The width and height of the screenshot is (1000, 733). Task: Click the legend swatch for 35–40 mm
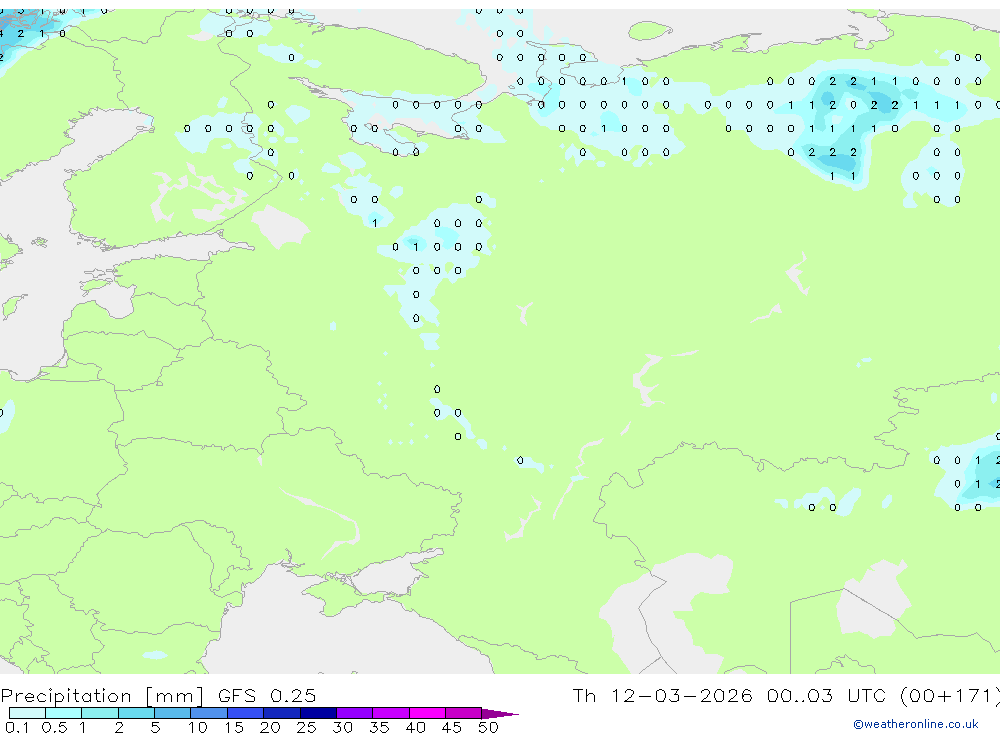pyautogui.click(x=391, y=713)
